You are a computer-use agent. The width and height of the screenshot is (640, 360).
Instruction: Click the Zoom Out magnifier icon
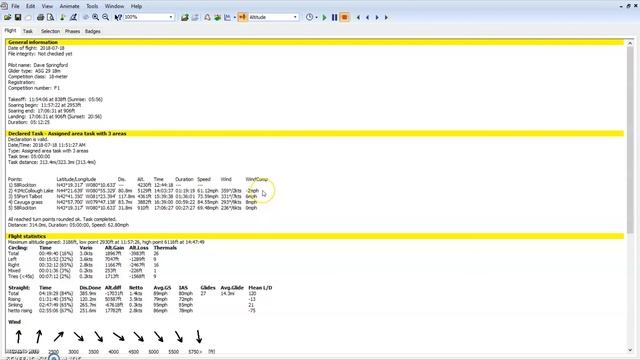coord(106,17)
